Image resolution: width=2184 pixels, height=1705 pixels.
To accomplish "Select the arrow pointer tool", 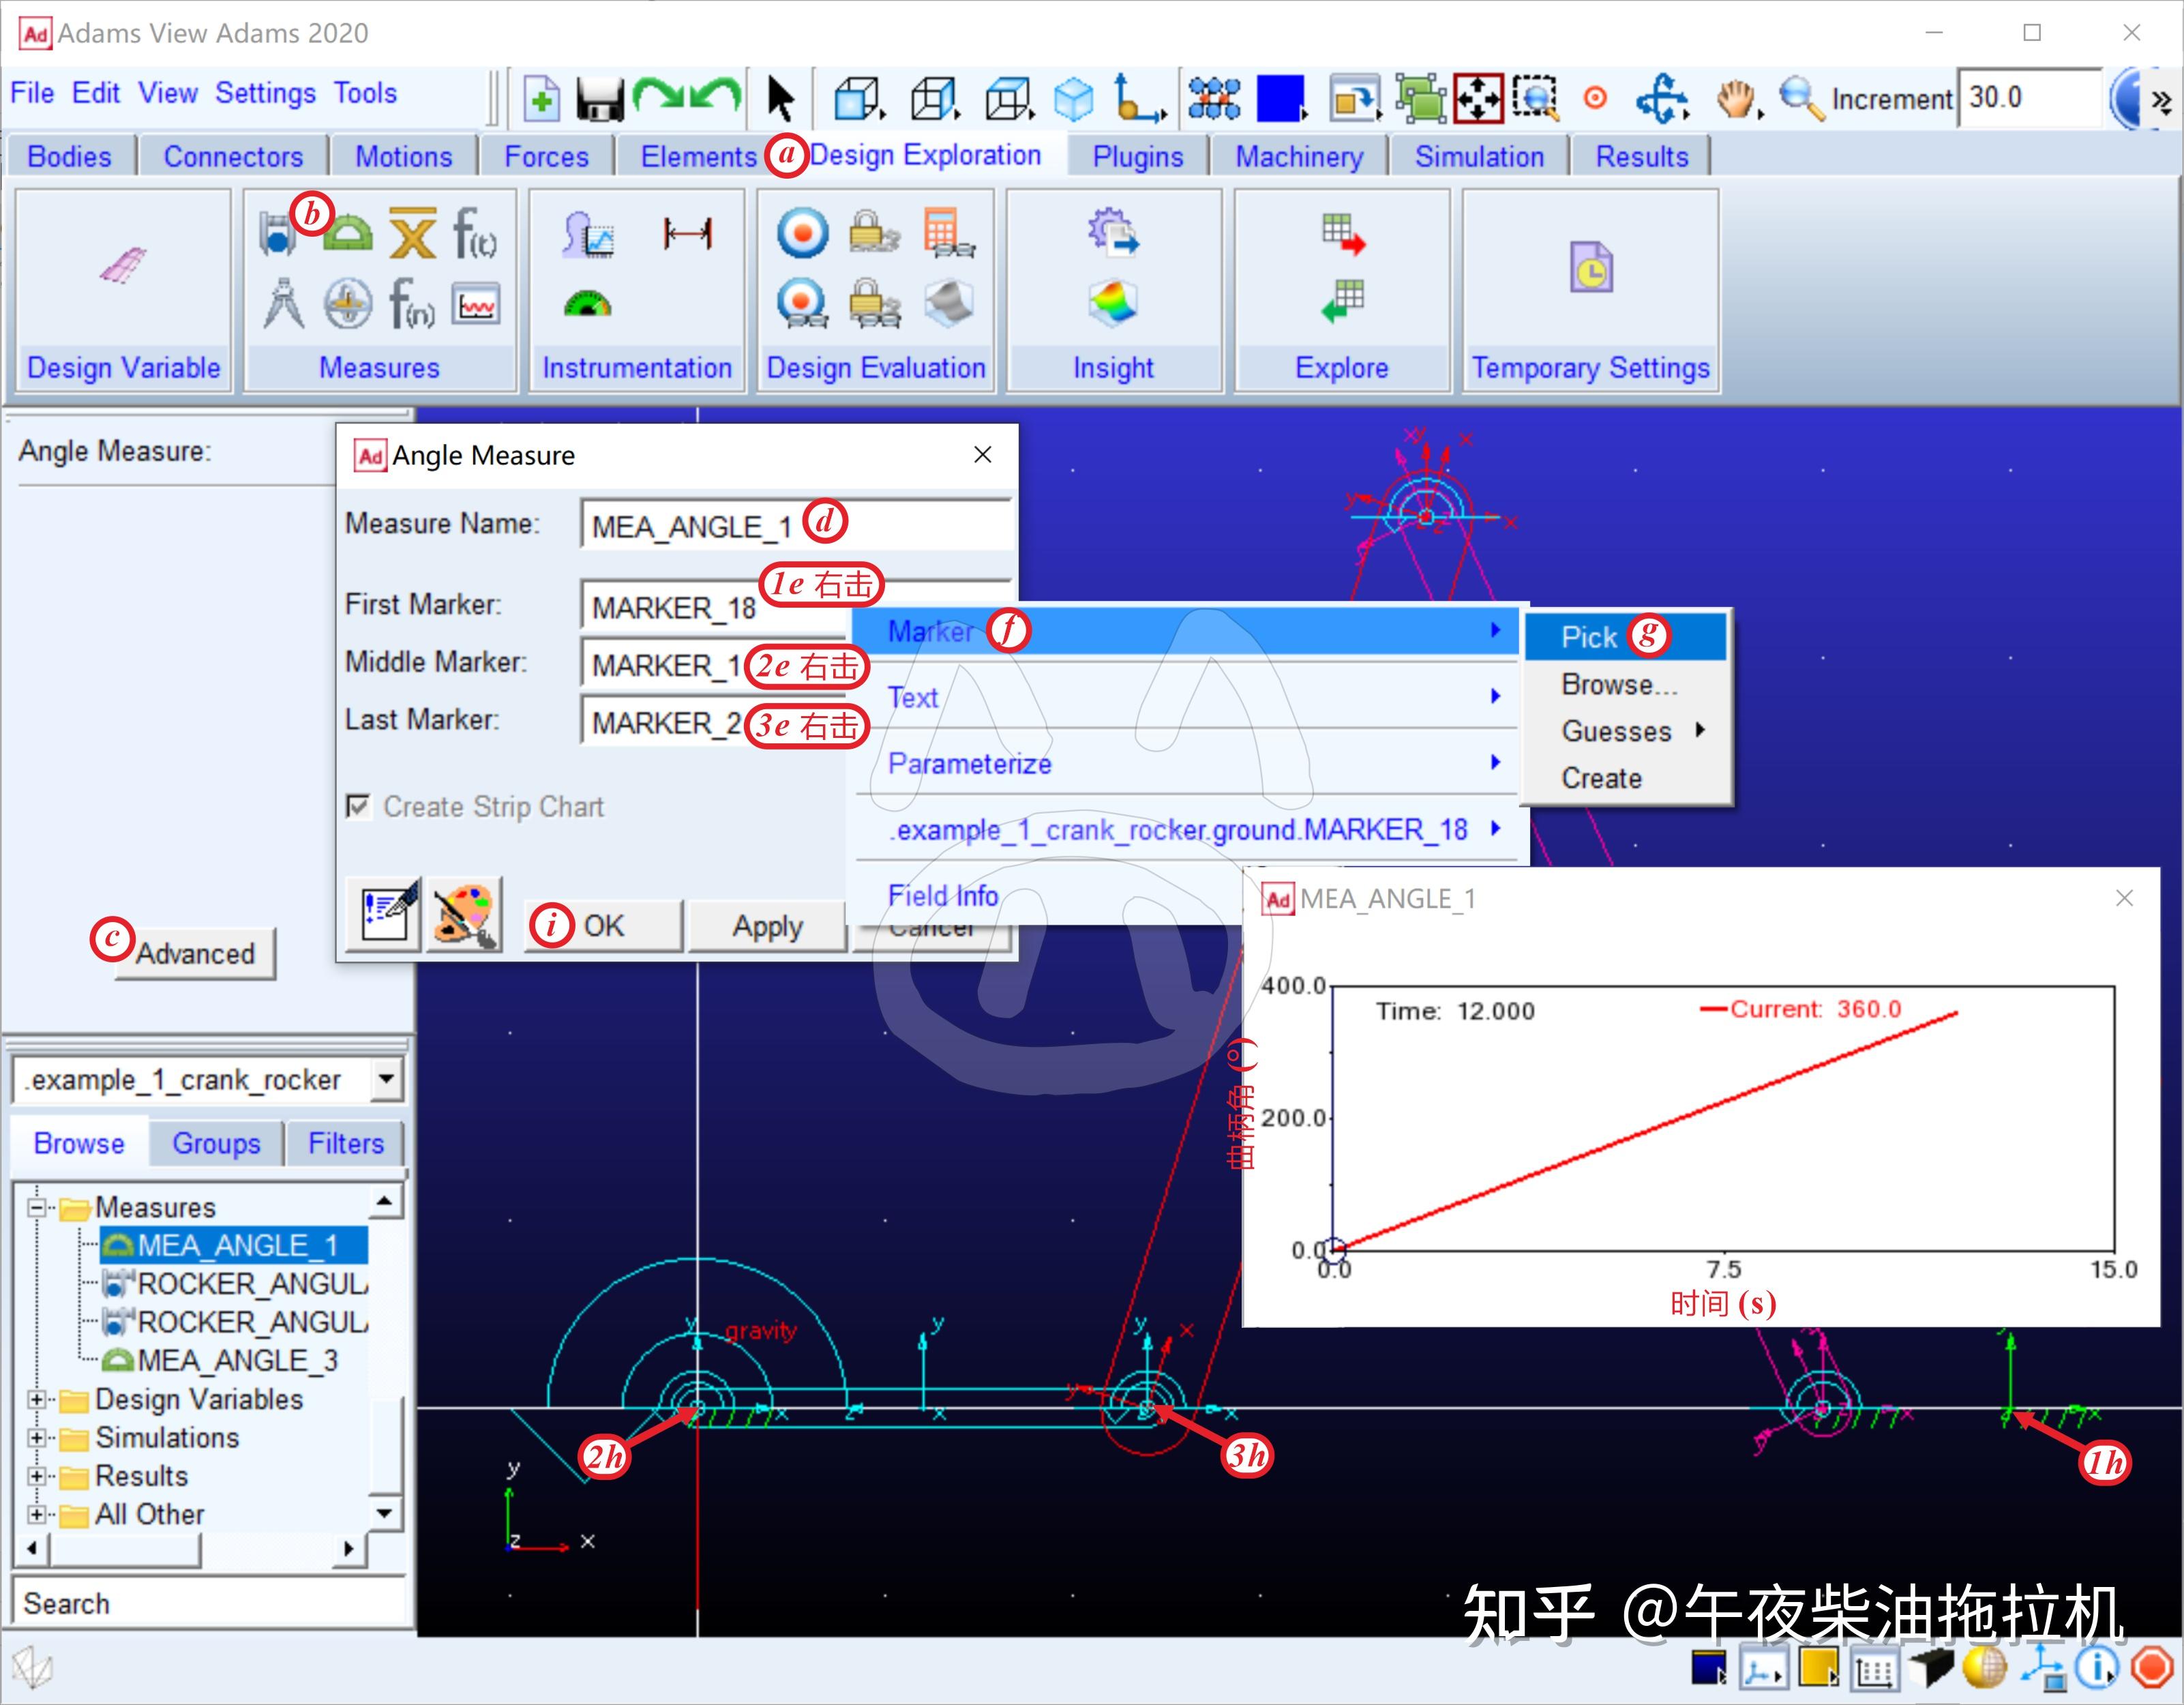I will click(779, 99).
